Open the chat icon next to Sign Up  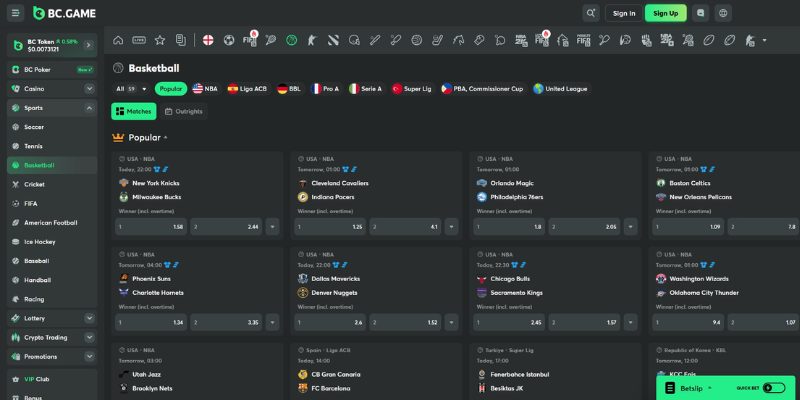pos(701,13)
